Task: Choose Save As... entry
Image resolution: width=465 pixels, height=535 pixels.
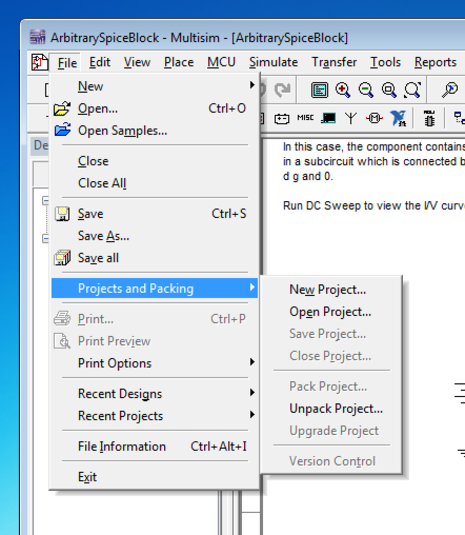Action: [155, 236]
